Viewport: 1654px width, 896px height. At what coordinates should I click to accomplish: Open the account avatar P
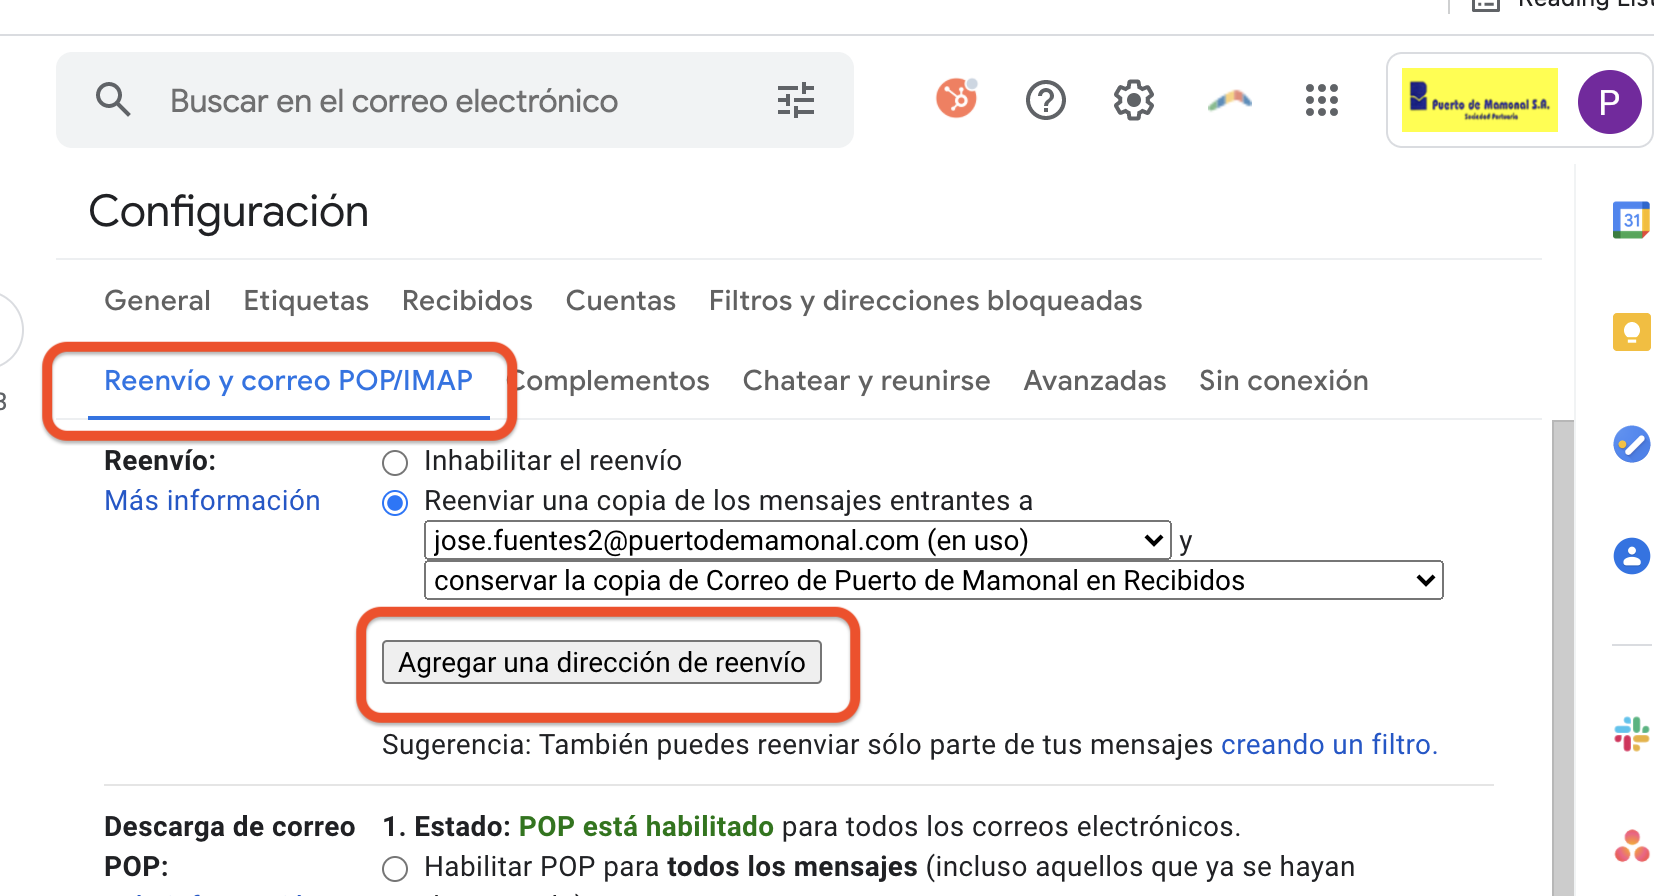pyautogui.click(x=1609, y=101)
